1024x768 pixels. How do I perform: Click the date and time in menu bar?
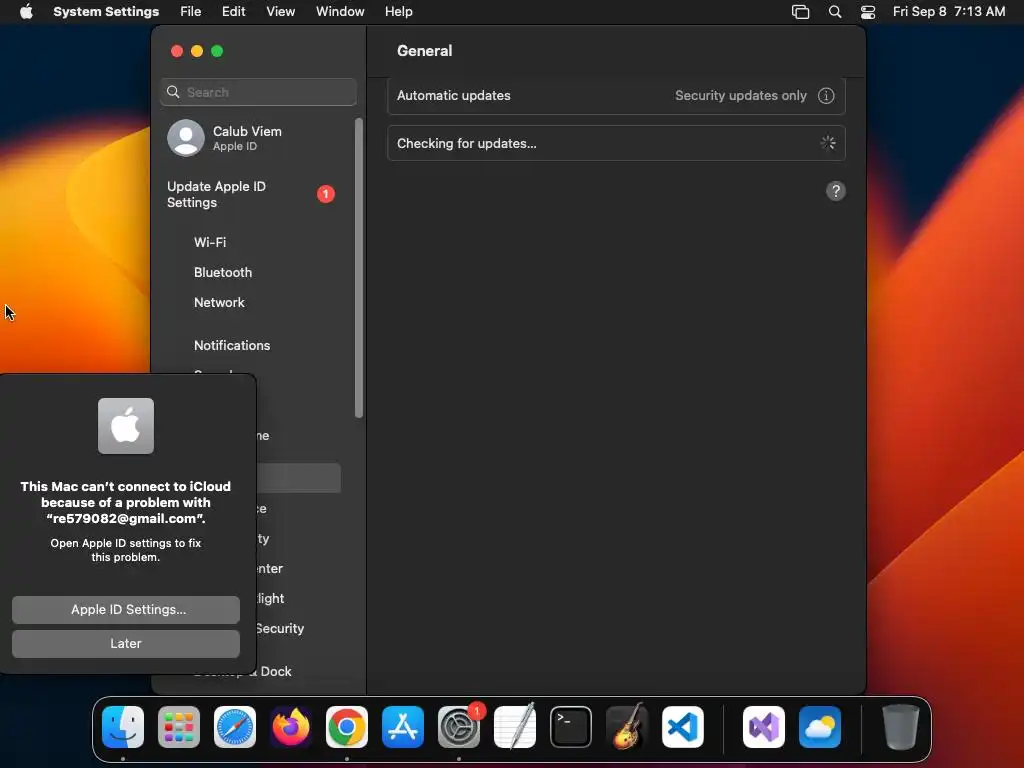coord(949,12)
